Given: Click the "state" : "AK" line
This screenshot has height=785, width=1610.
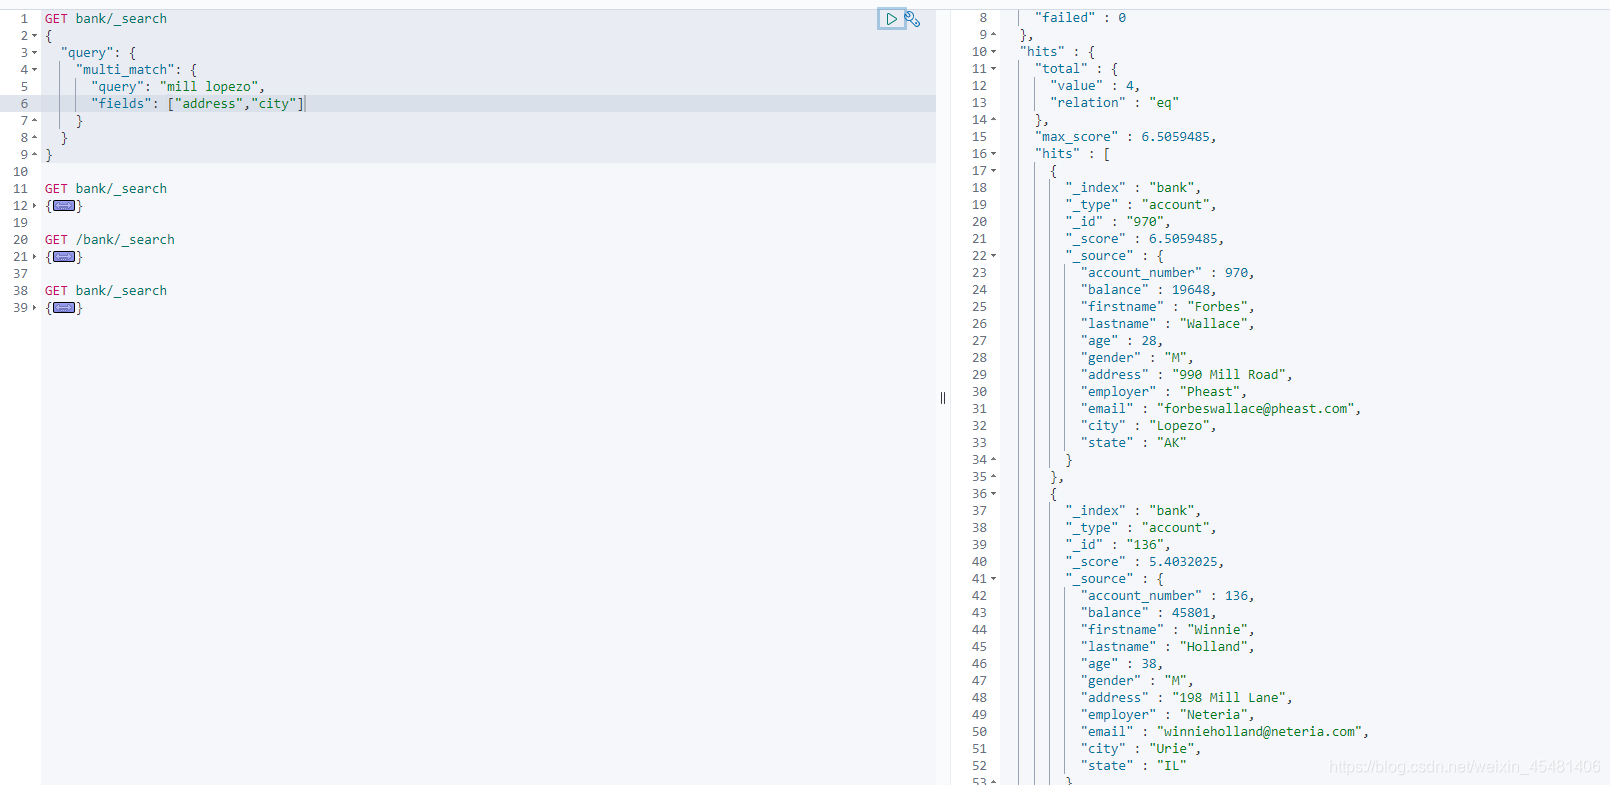Looking at the screenshot, I should point(1133,443).
